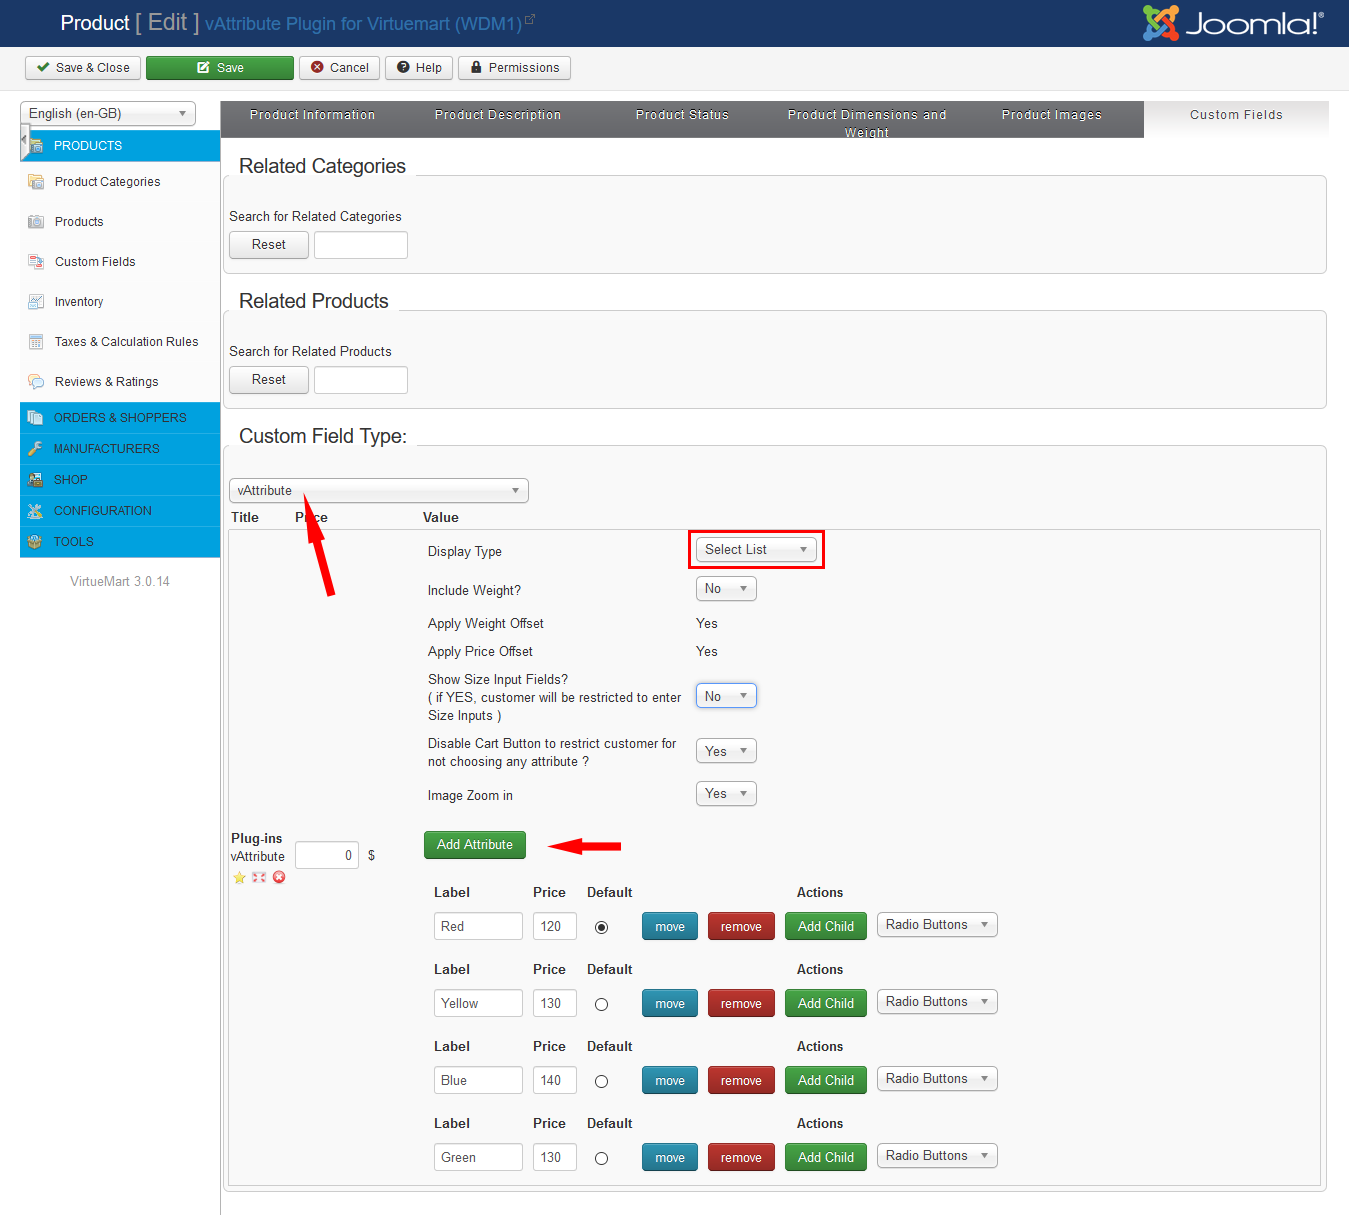Open the English (en-GB) language dropdown
Image resolution: width=1350 pixels, height=1215 pixels.
pos(107,114)
